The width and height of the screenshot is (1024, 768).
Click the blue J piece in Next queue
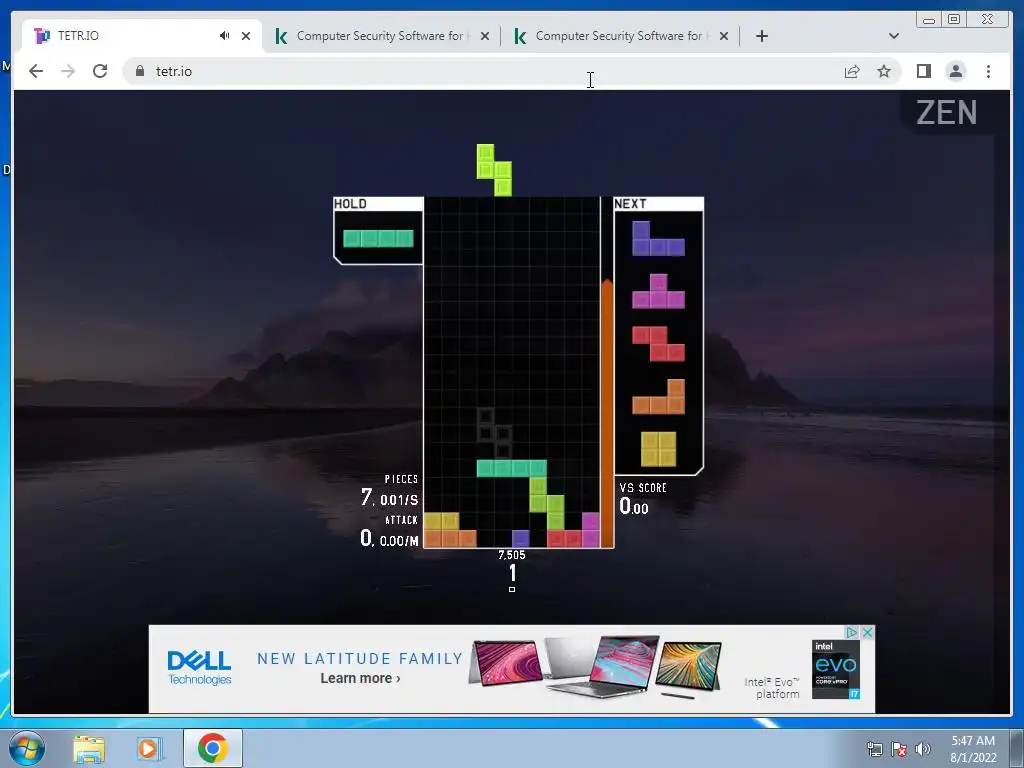click(658, 238)
